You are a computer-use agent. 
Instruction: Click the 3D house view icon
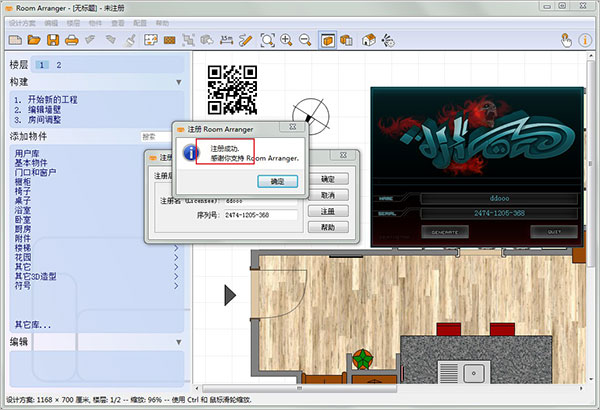click(368, 40)
